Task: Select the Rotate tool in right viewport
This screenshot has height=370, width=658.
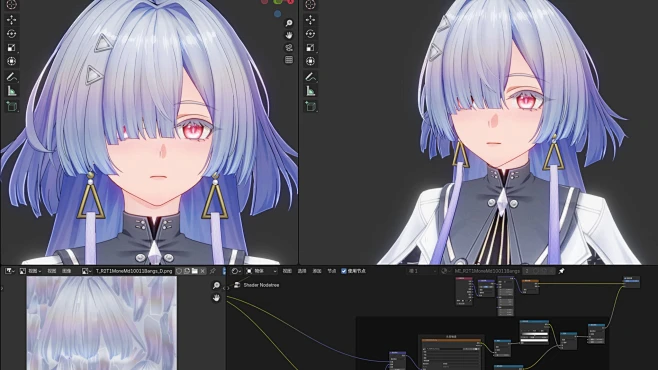Action: (310, 34)
